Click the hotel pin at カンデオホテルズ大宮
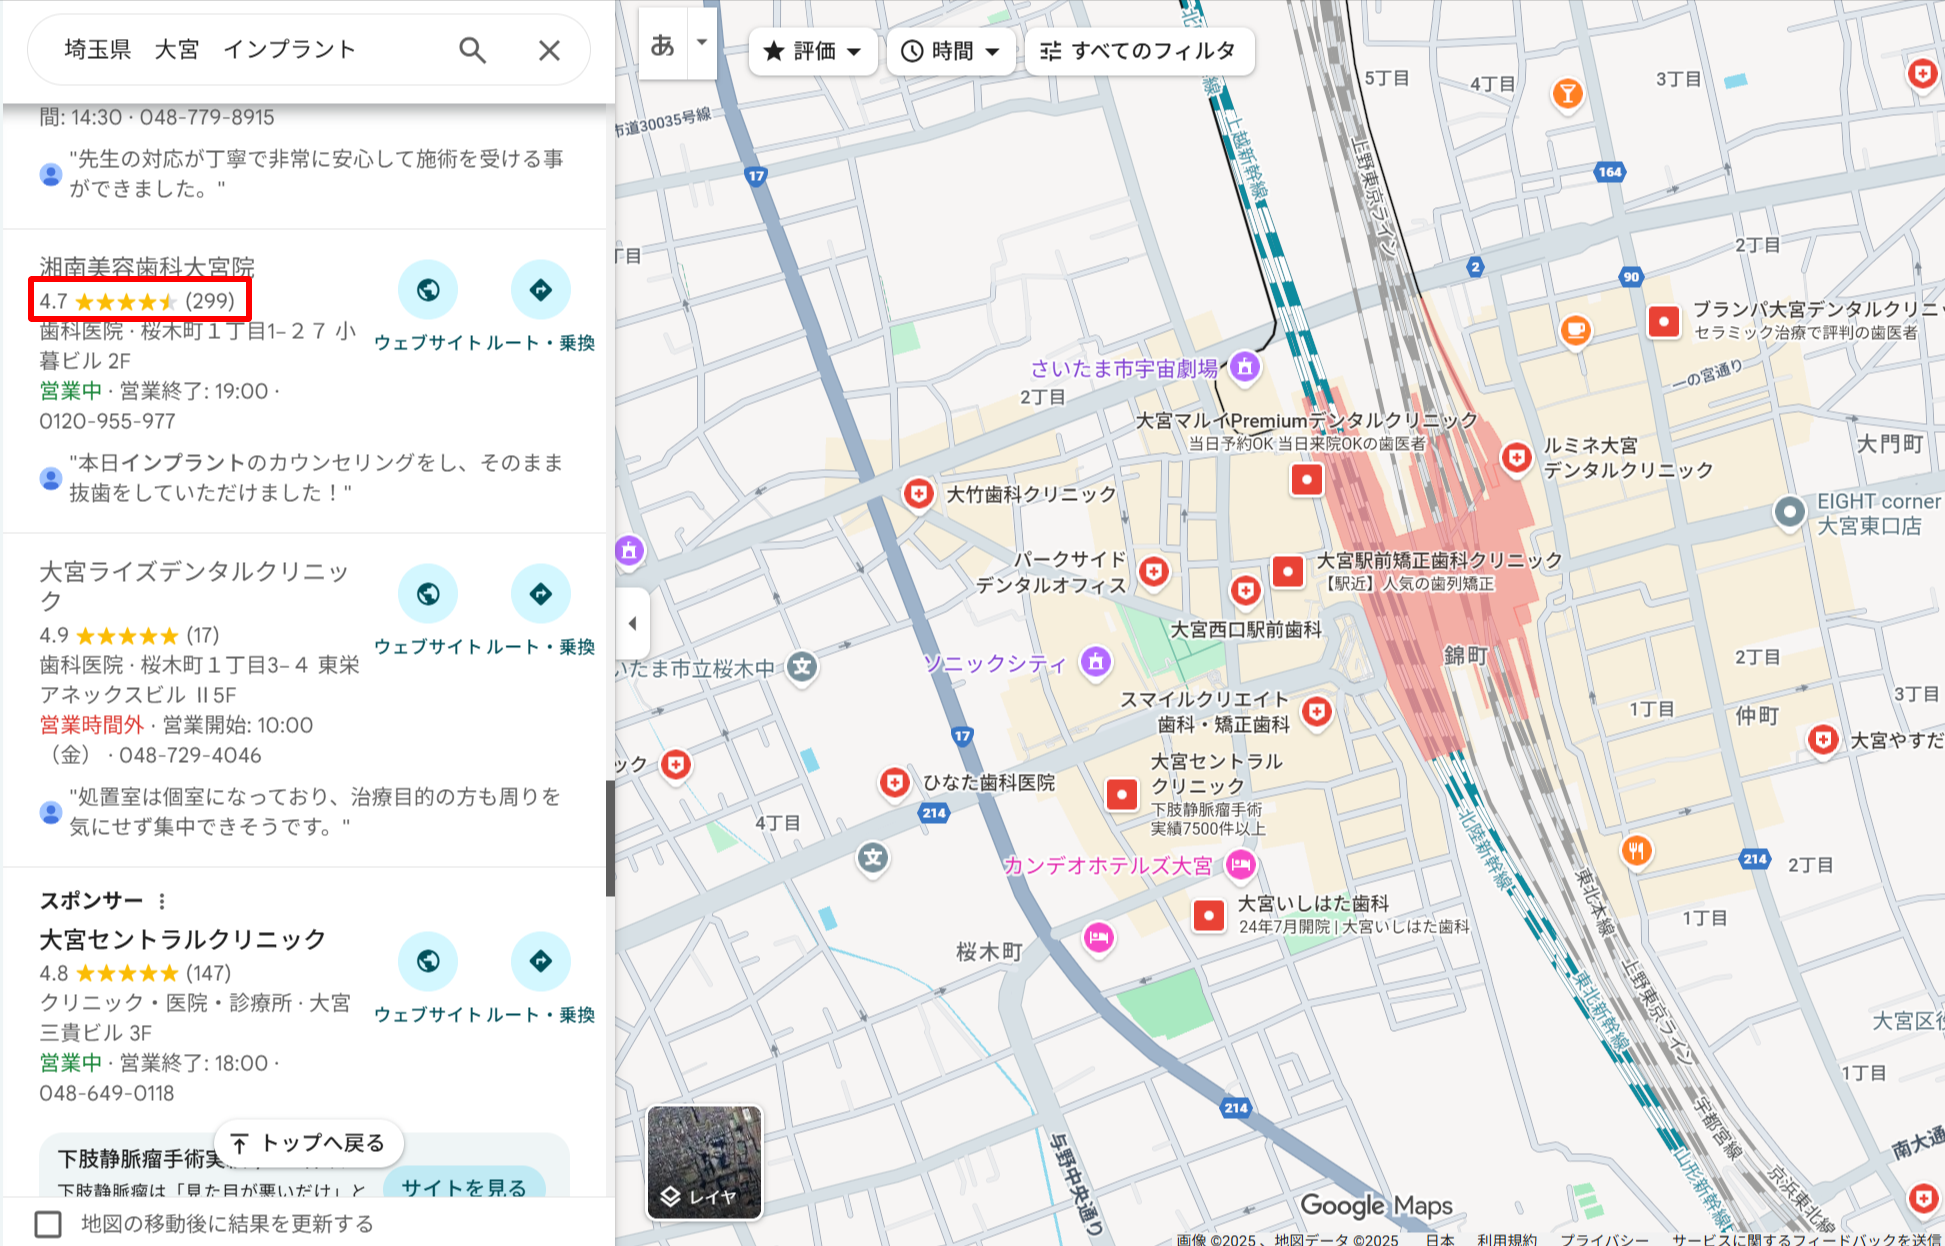The image size is (1945, 1246). [x=1240, y=866]
